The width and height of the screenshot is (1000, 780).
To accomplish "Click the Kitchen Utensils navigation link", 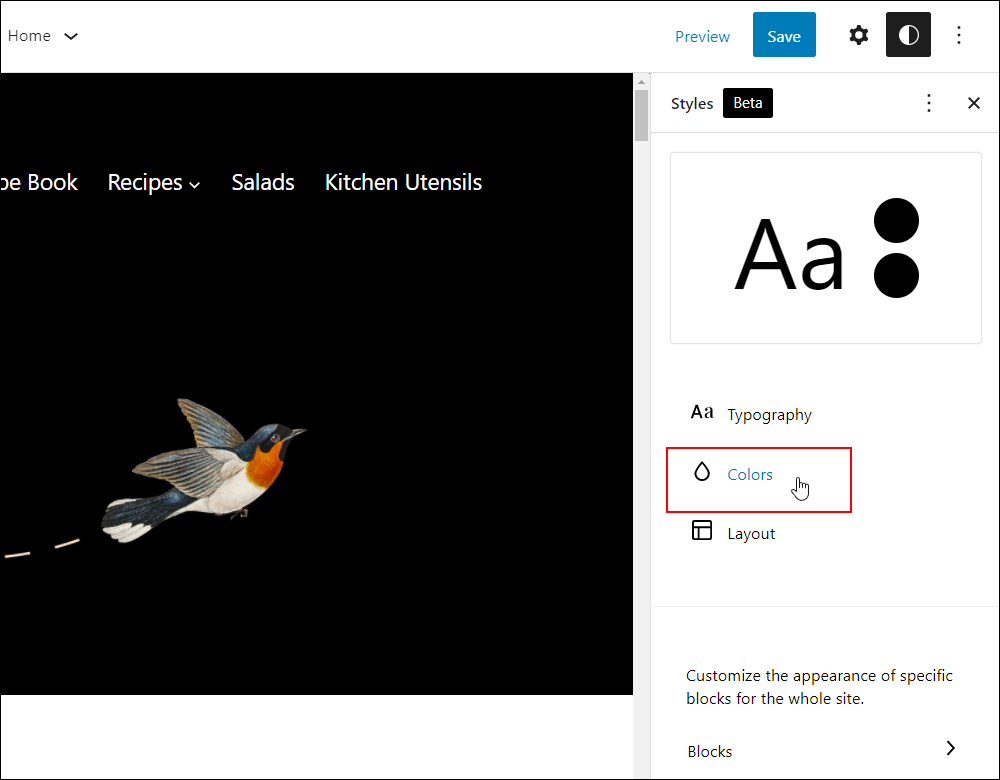I will 403,182.
